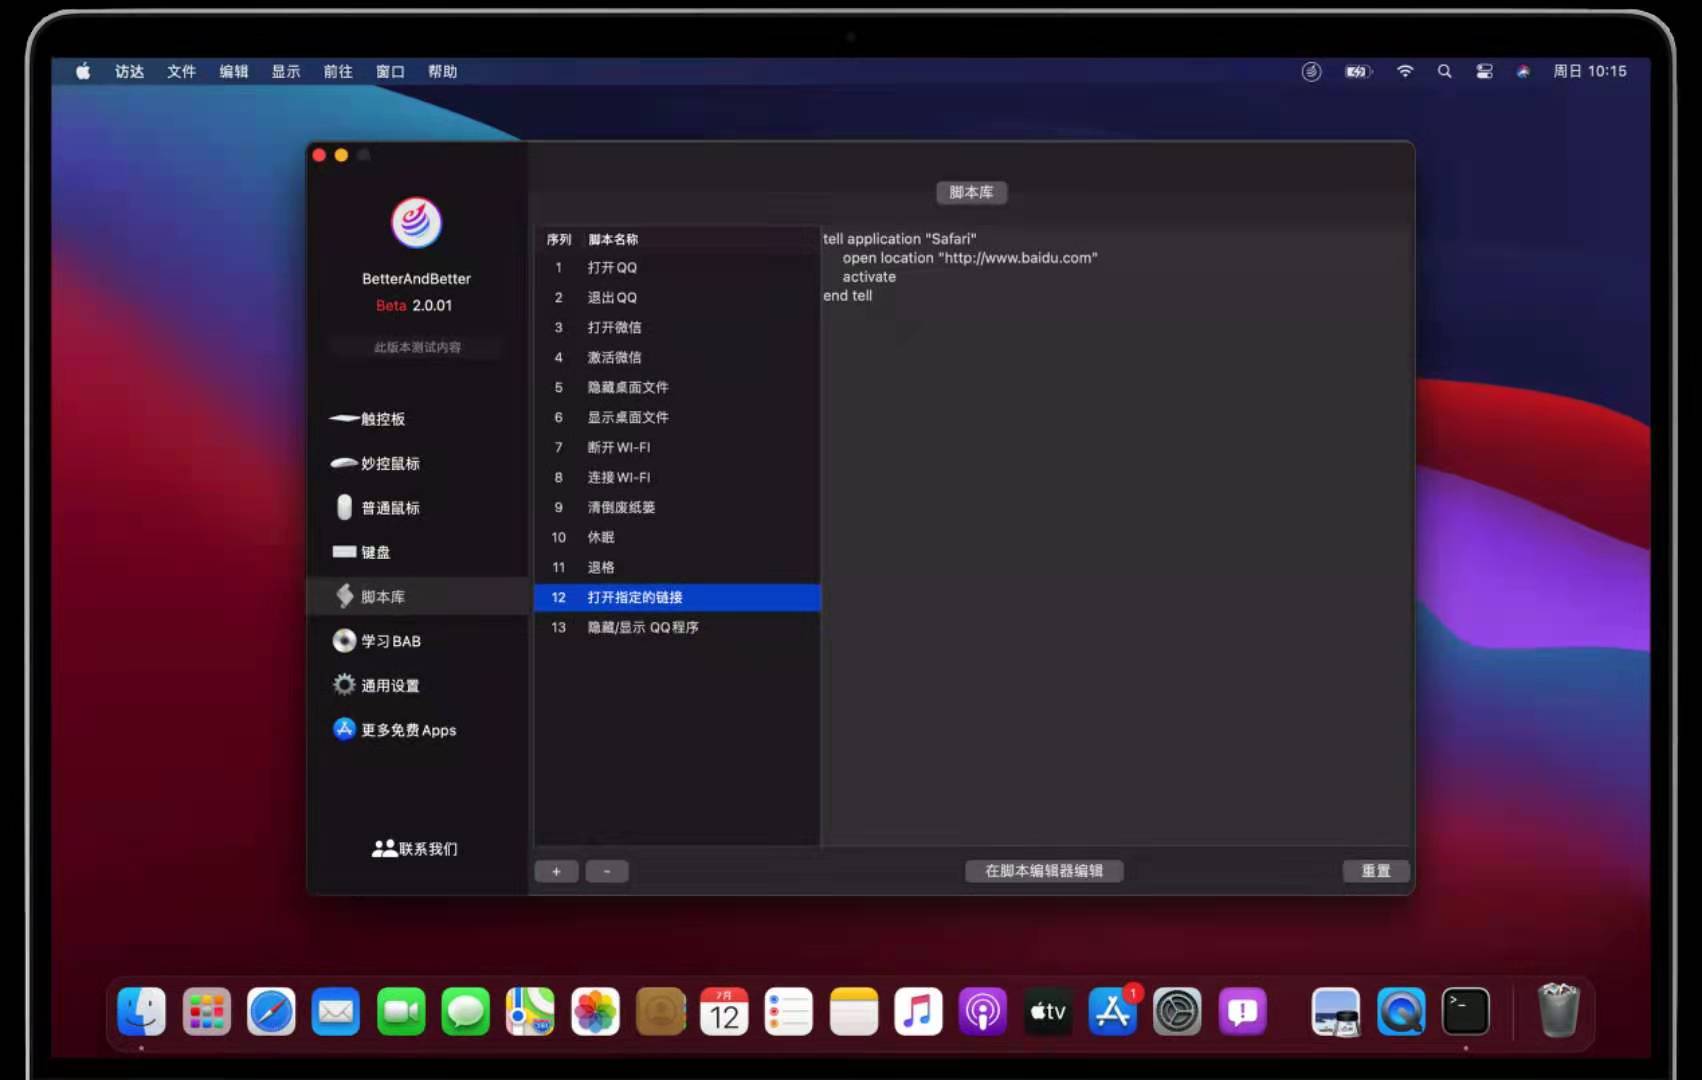Open Spotlight search from menu bar

point(1444,71)
